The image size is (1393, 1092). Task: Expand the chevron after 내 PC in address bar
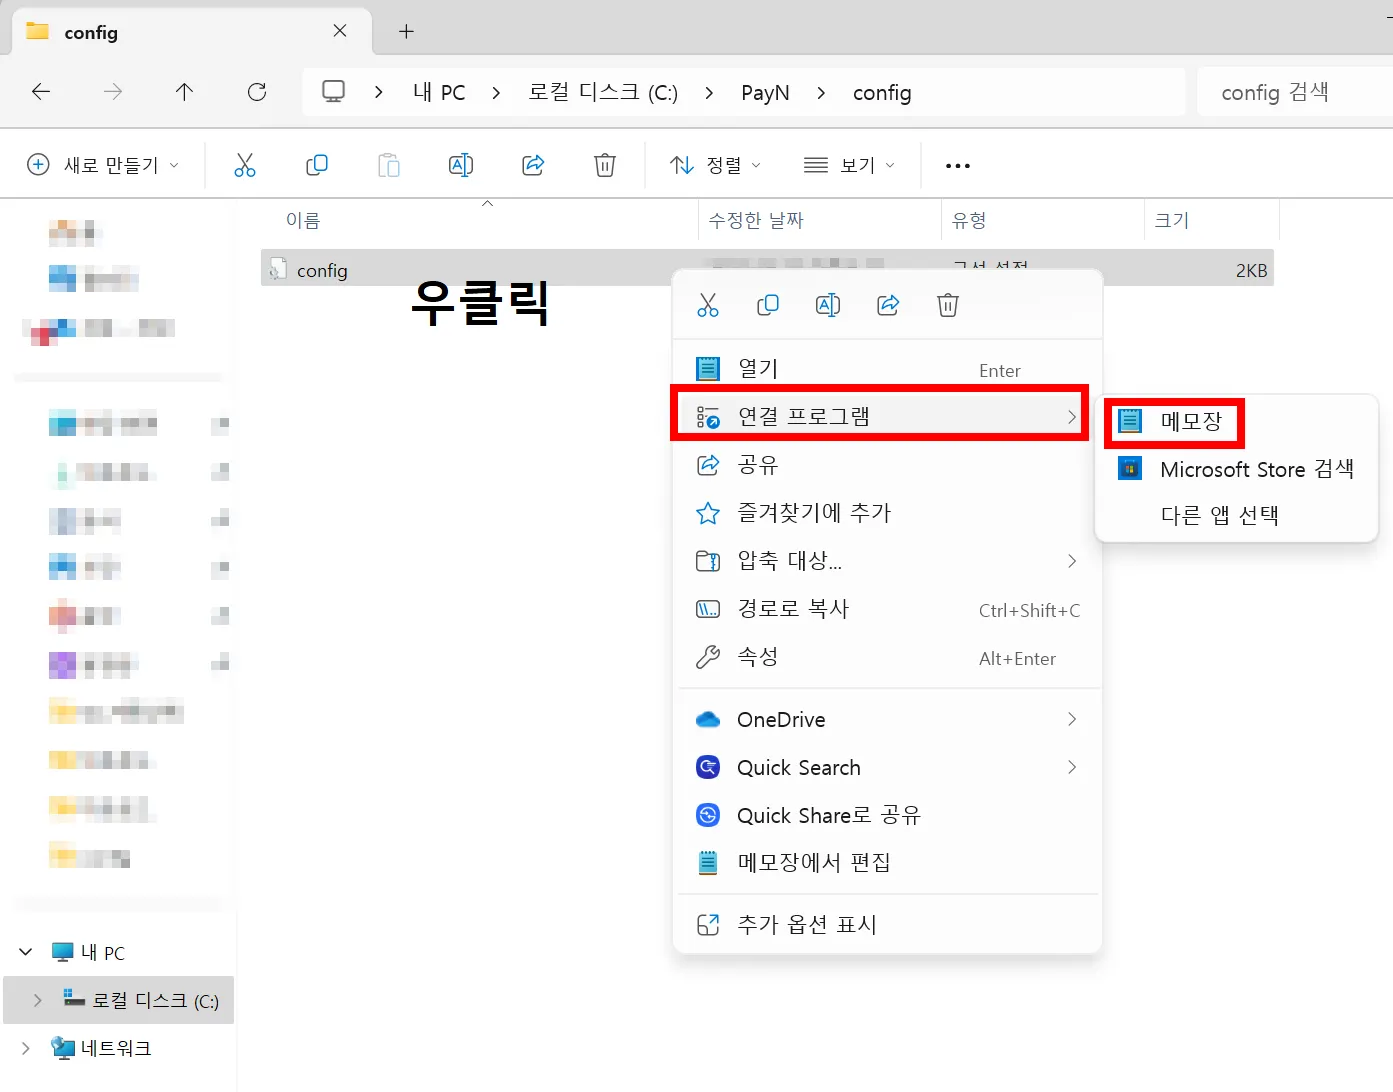pyautogui.click(x=496, y=93)
